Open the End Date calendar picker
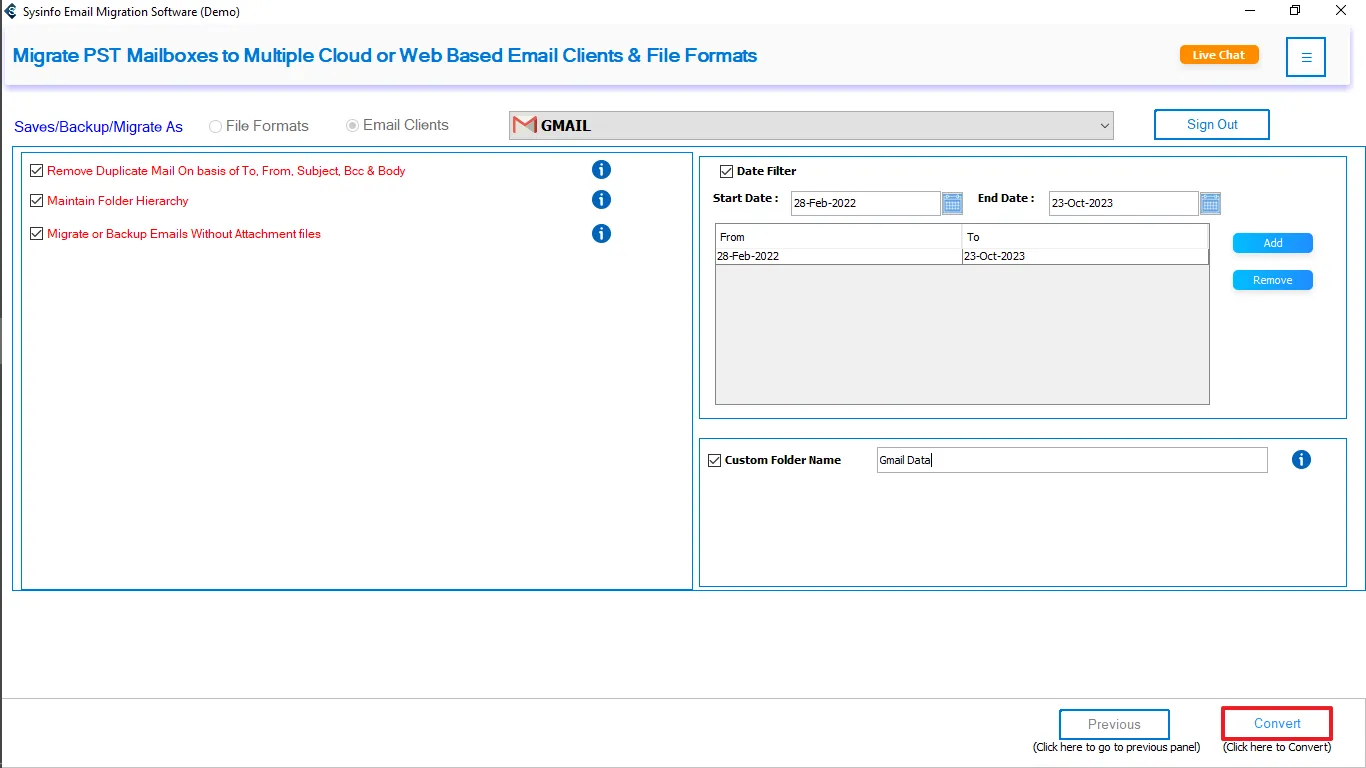 point(1210,204)
